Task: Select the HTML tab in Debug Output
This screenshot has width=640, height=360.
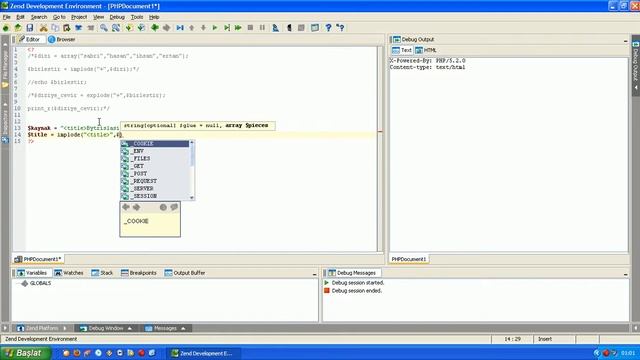Action: [426, 50]
